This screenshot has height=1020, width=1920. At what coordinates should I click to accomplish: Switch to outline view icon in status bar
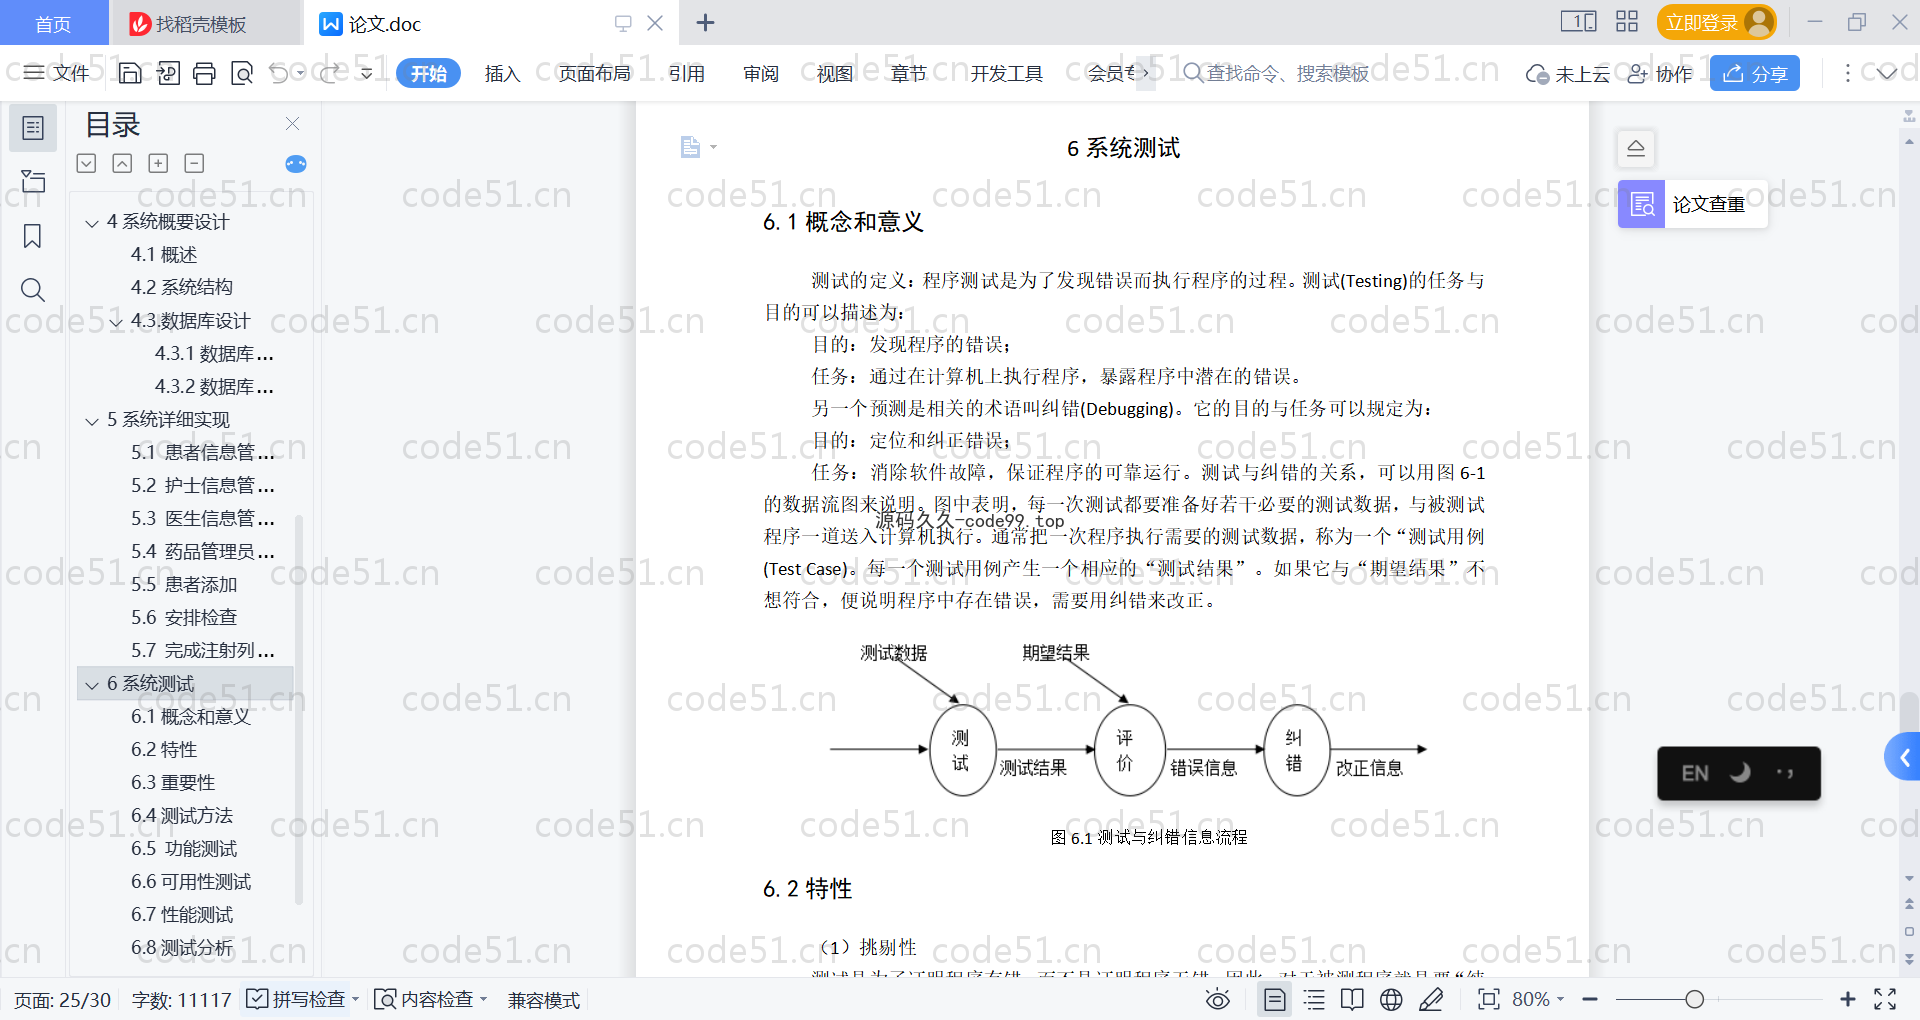point(1314,999)
